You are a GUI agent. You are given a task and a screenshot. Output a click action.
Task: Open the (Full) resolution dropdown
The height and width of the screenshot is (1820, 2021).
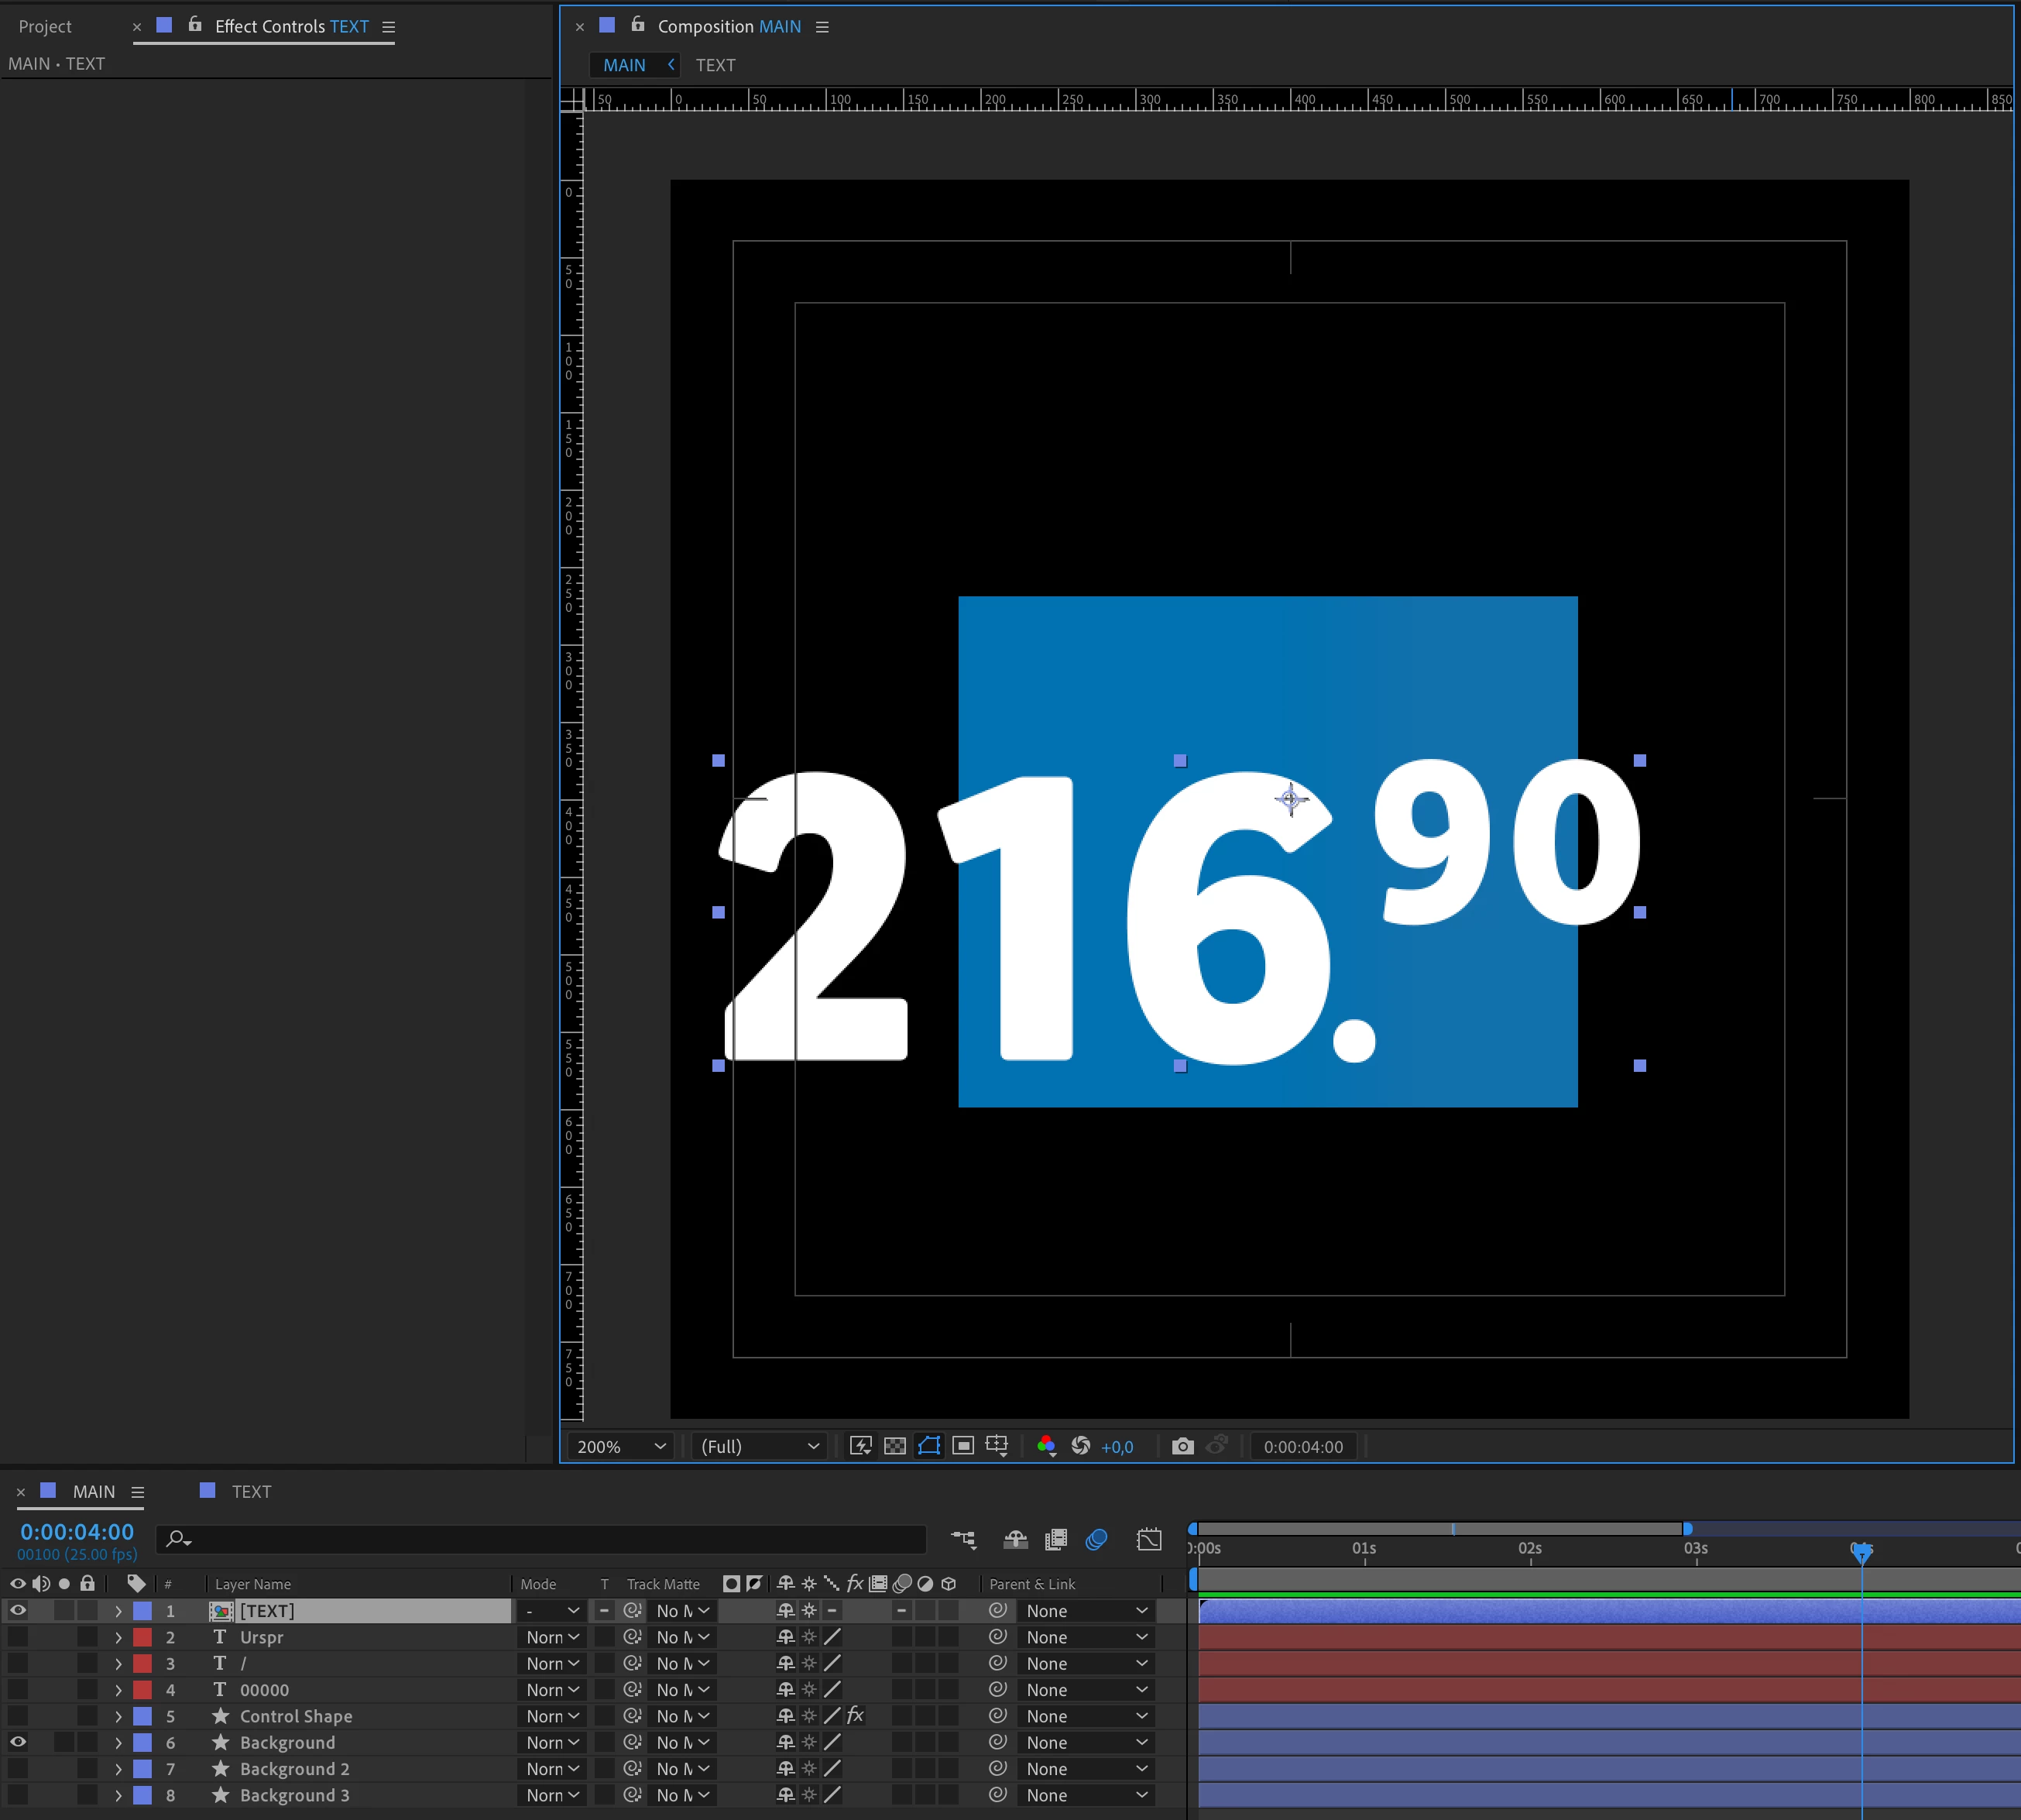click(x=759, y=1447)
